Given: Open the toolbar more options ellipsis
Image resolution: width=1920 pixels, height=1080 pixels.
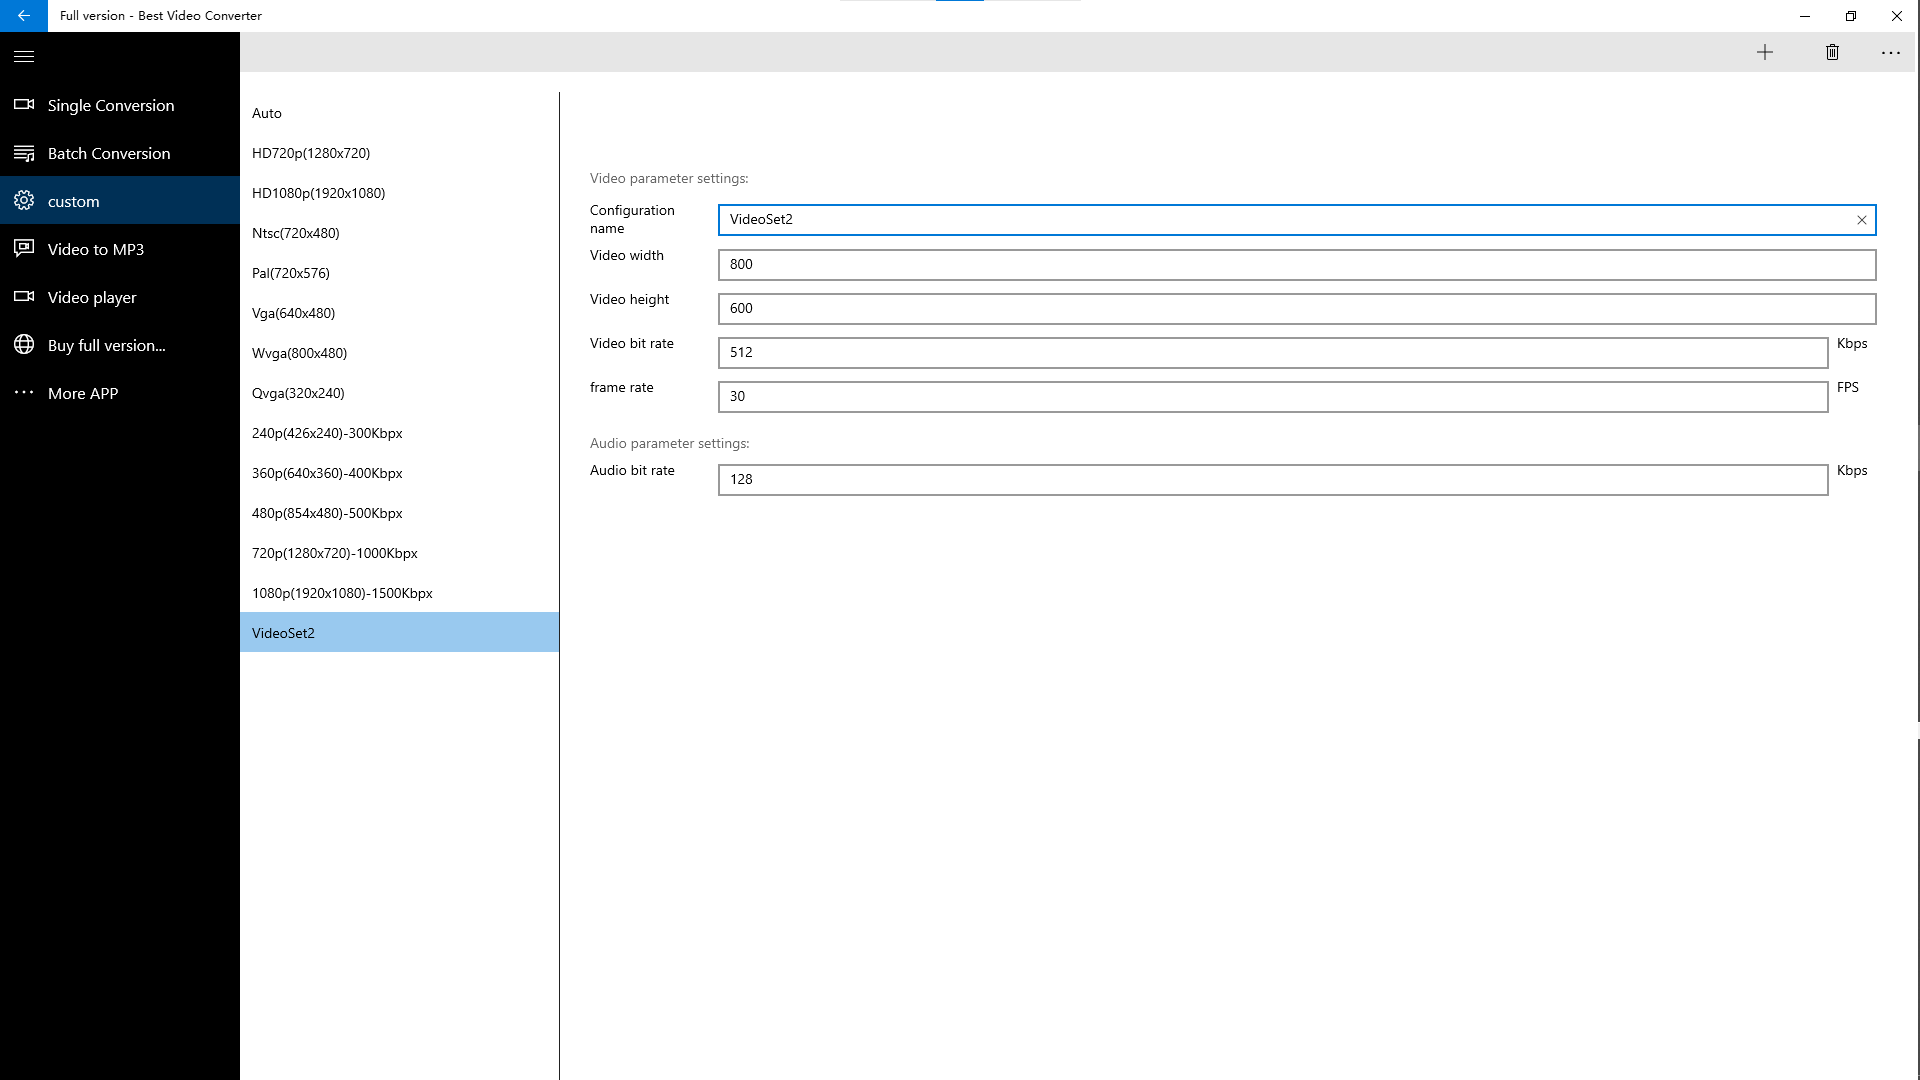Looking at the screenshot, I should click(1890, 52).
